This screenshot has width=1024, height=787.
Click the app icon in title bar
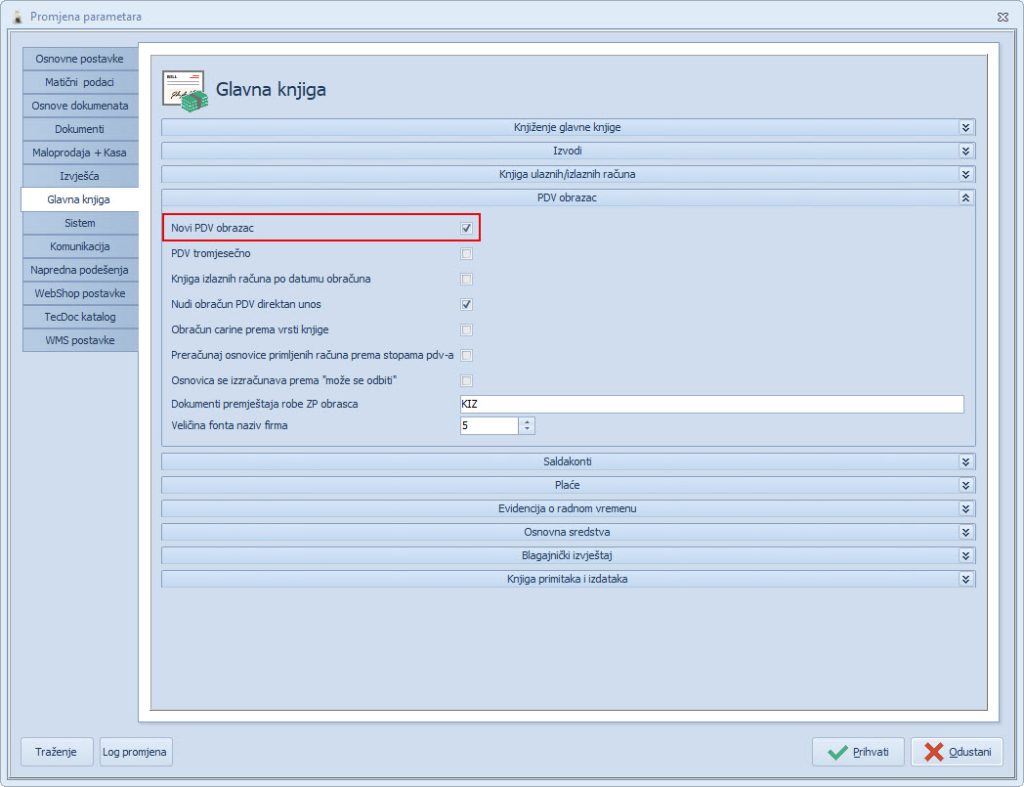click(15, 17)
